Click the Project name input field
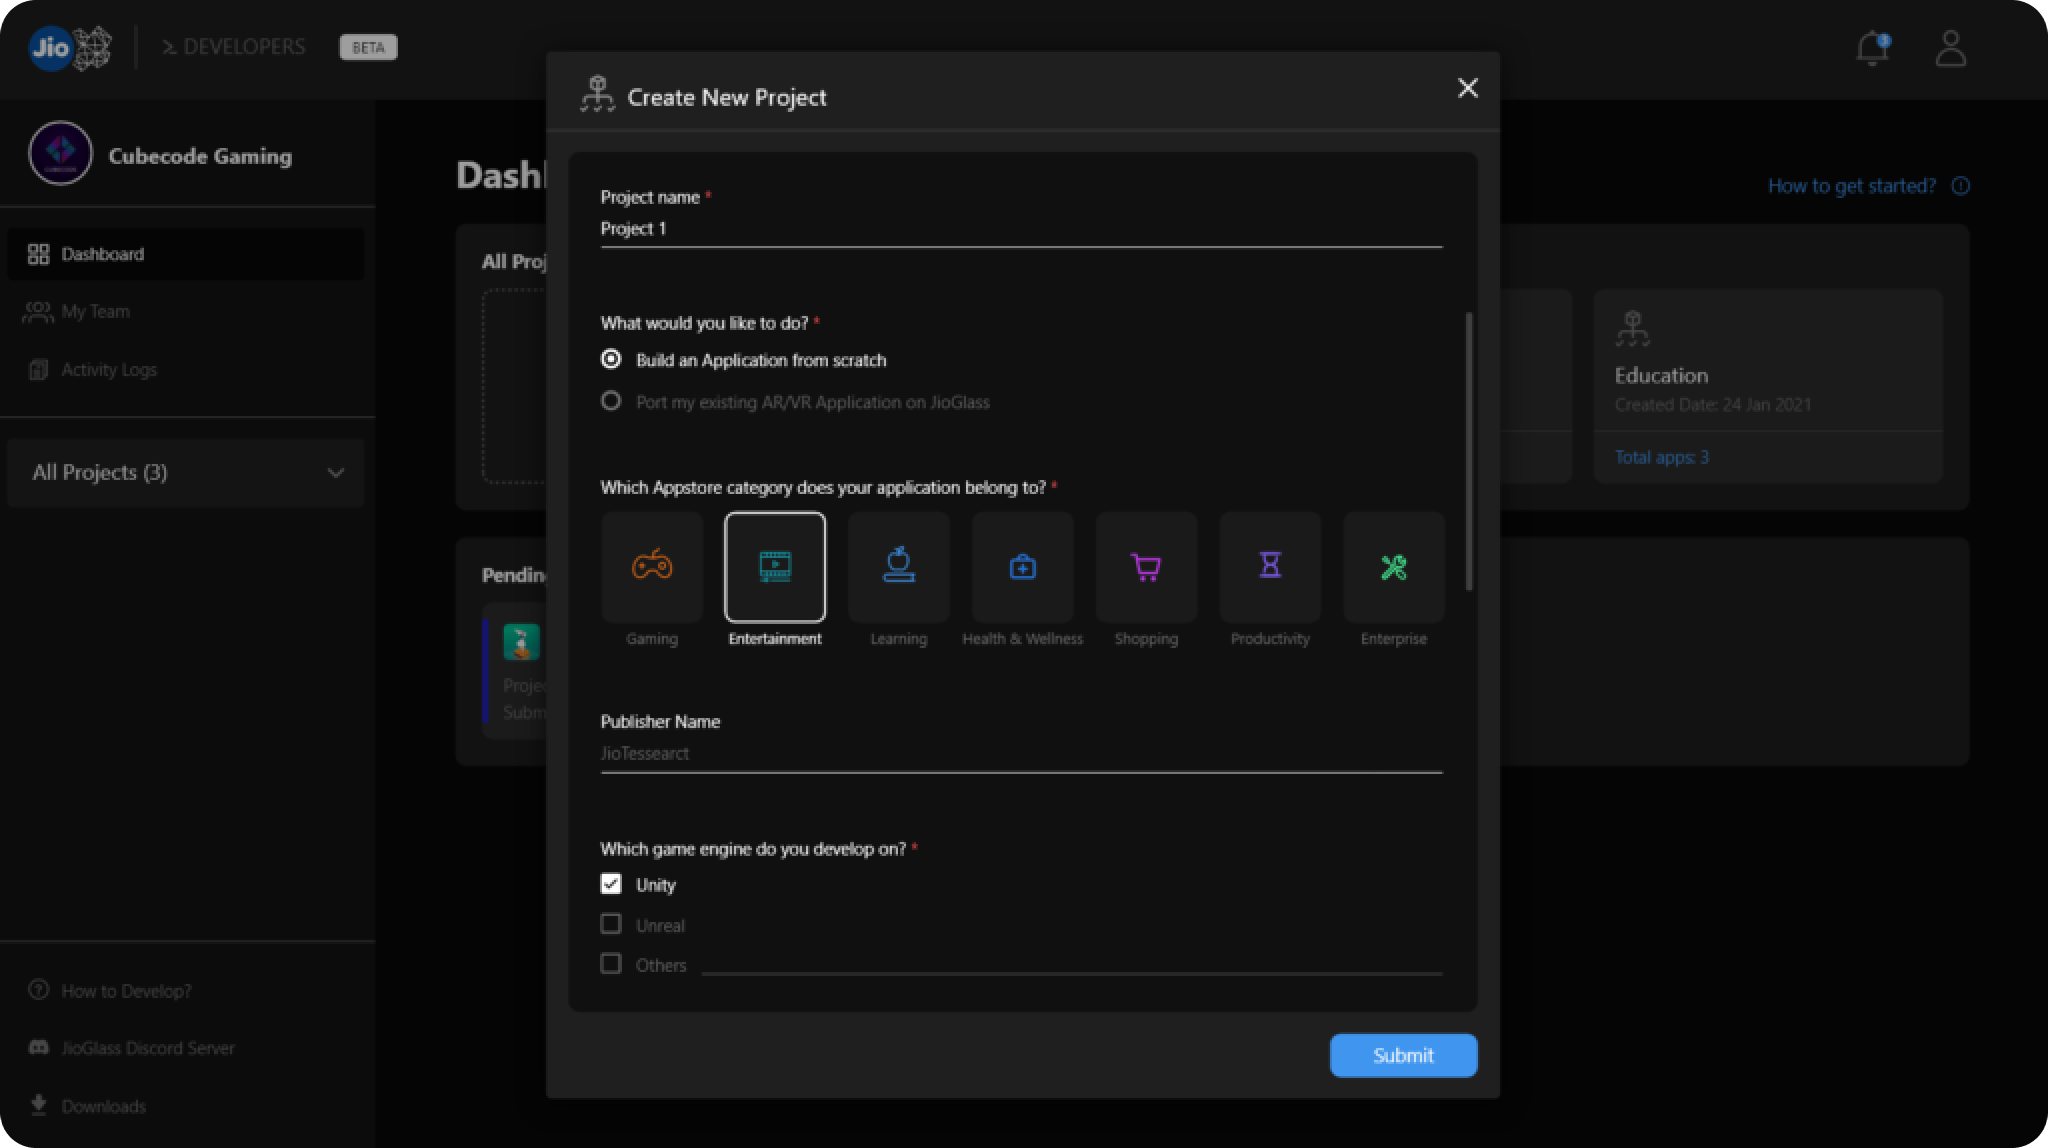Image resolution: width=2048 pixels, height=1148 pixels. click(1021, 229)
